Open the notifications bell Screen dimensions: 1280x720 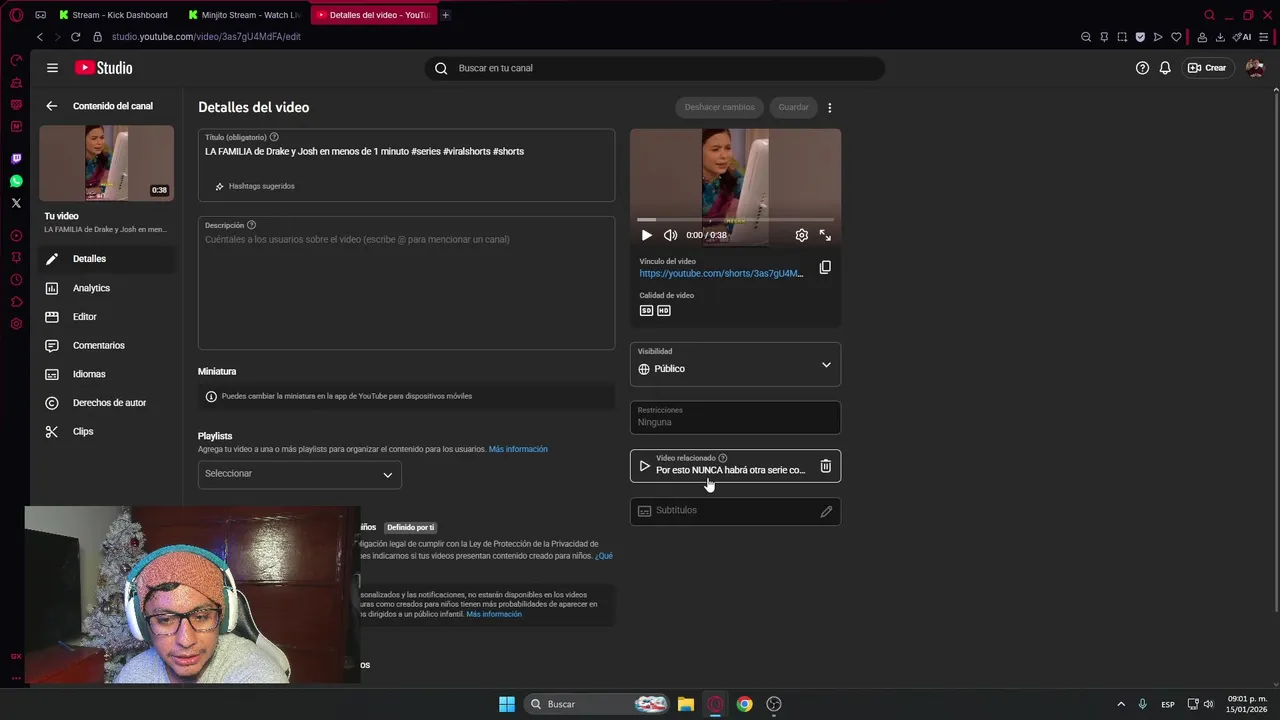click(1165, 68)
